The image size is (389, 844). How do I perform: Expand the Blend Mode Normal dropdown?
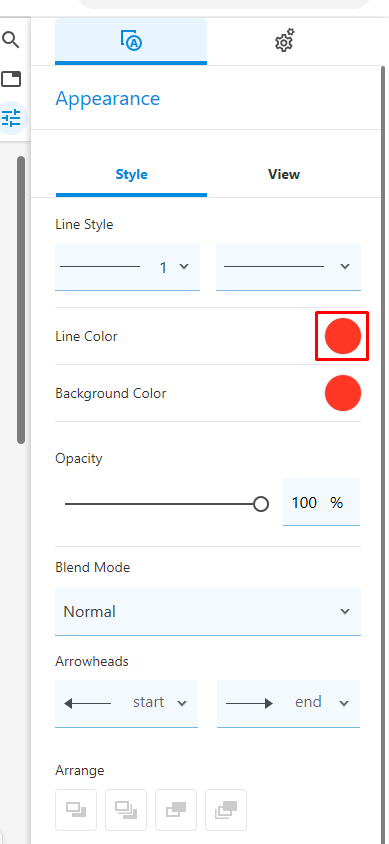tap(208, 611)
